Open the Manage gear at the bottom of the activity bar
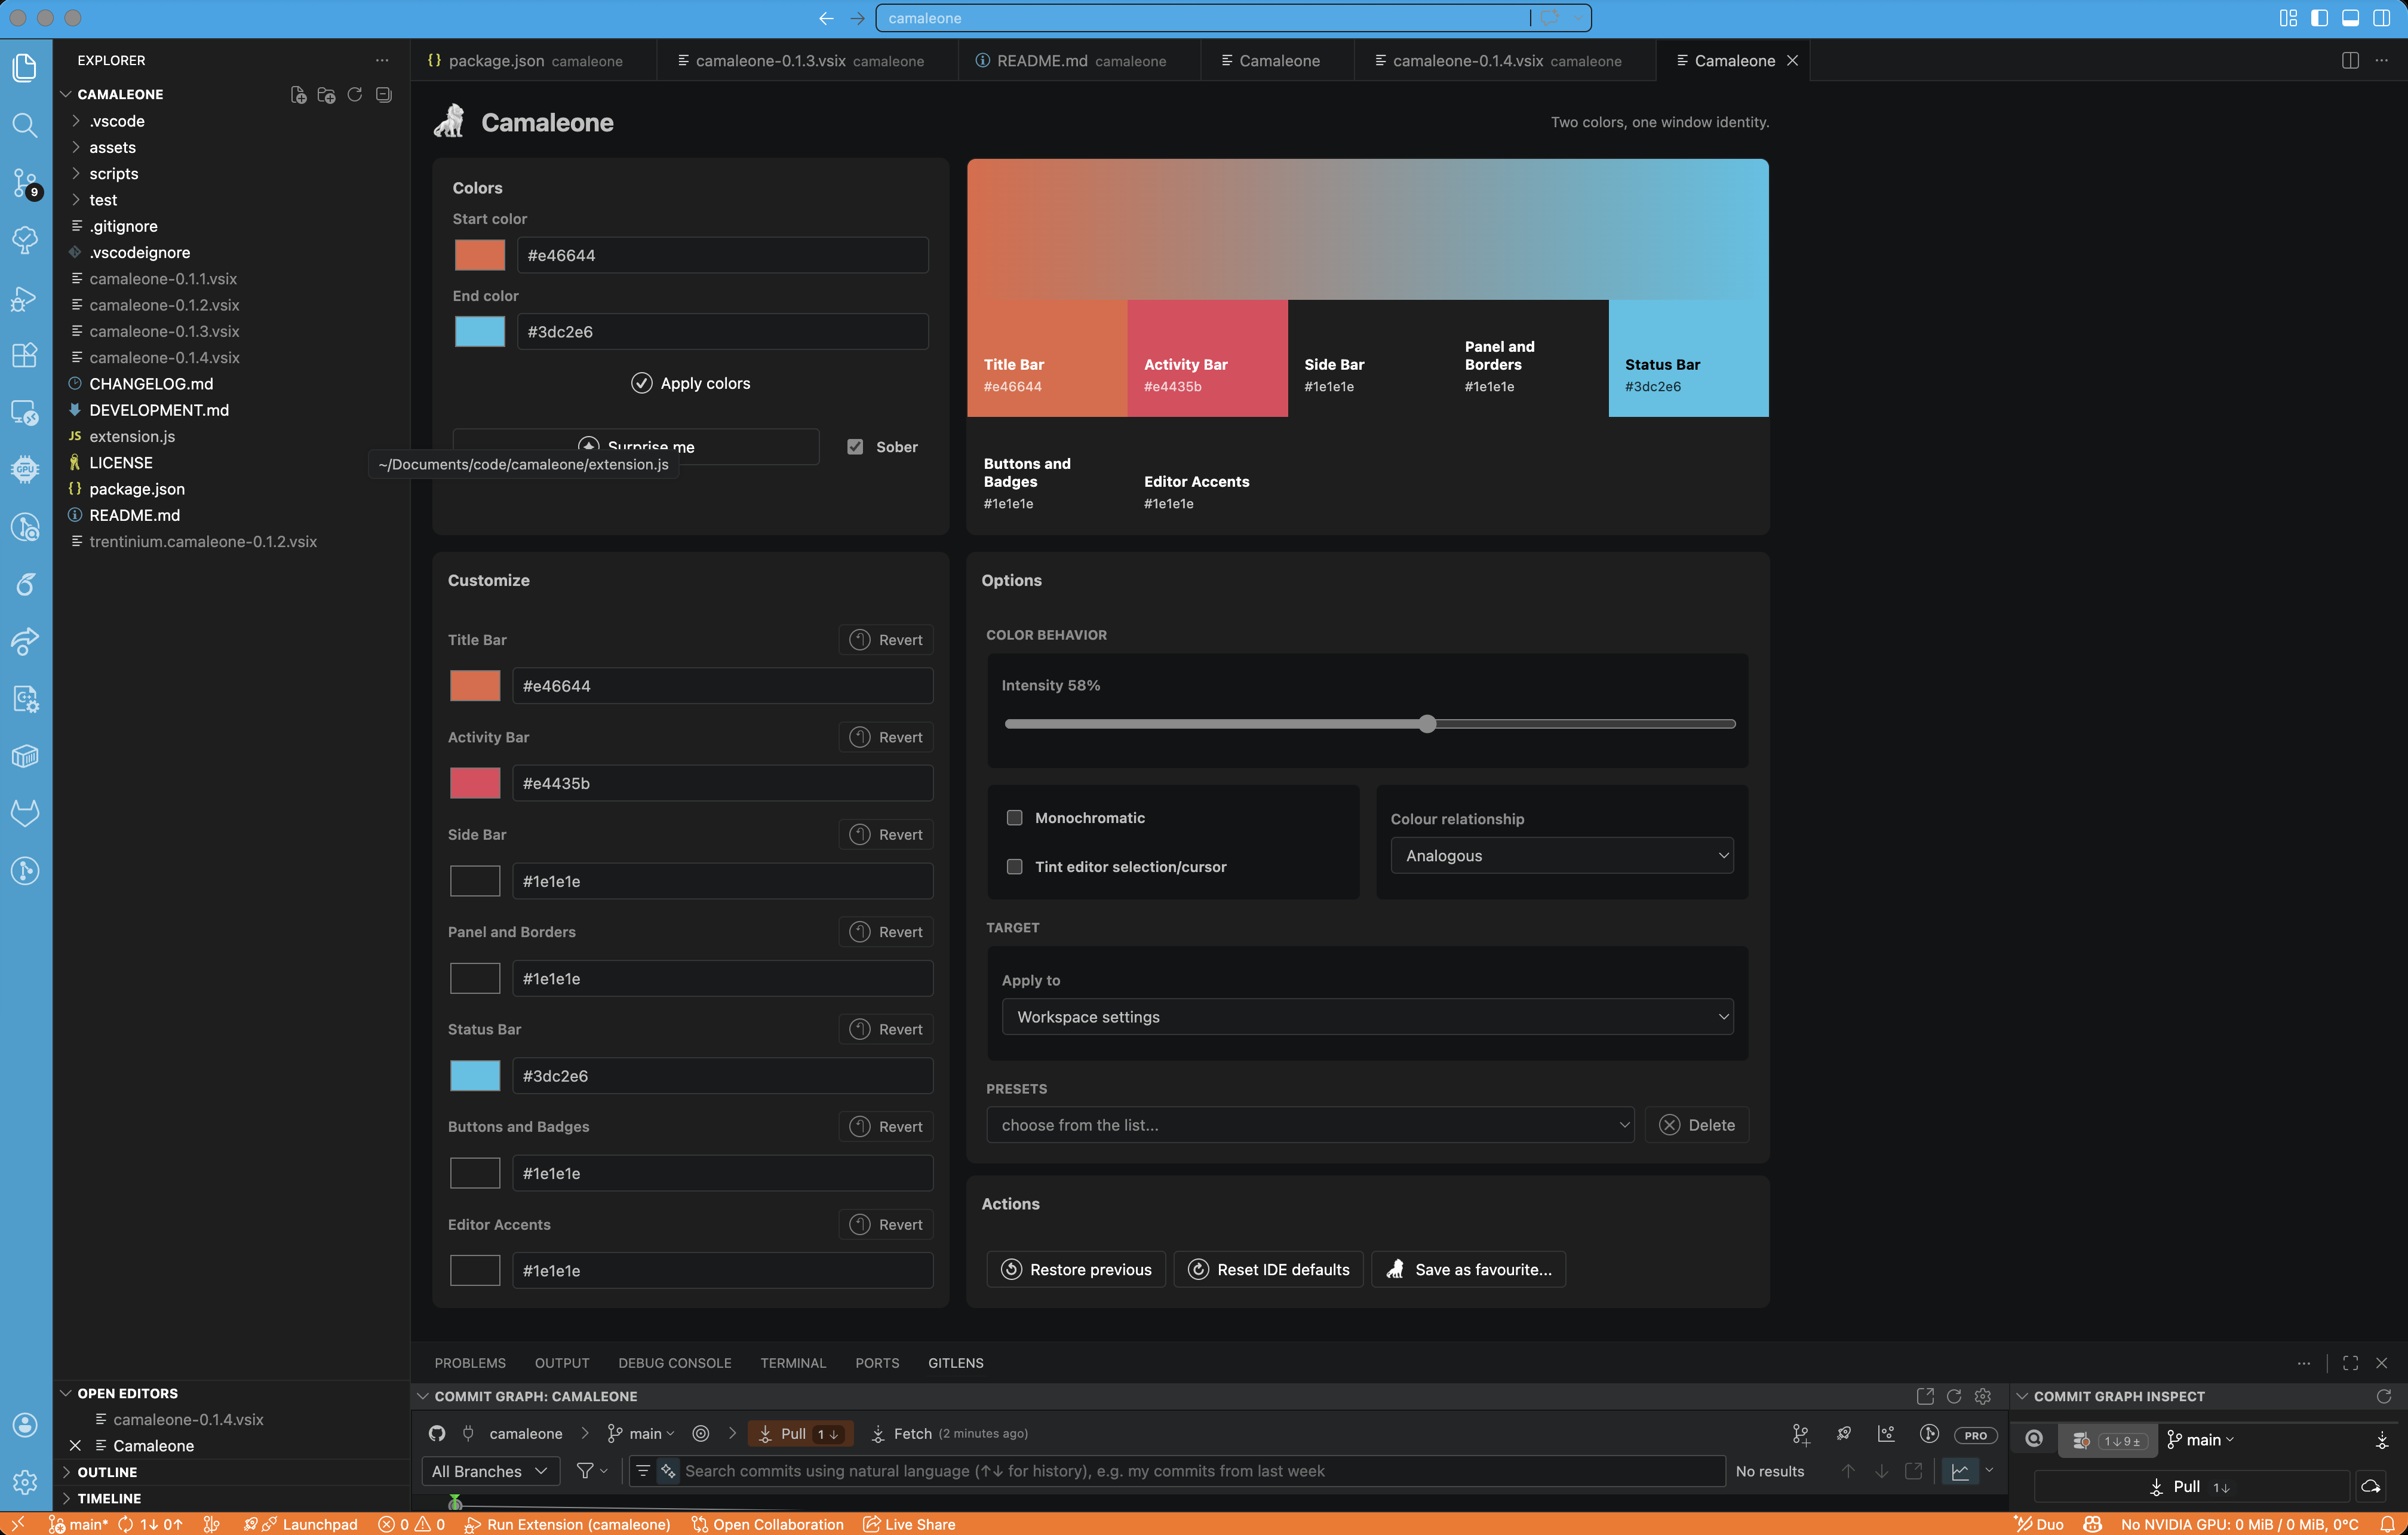The height and width of the screenshot is (1535, 2408). [x=25, y=1481]
